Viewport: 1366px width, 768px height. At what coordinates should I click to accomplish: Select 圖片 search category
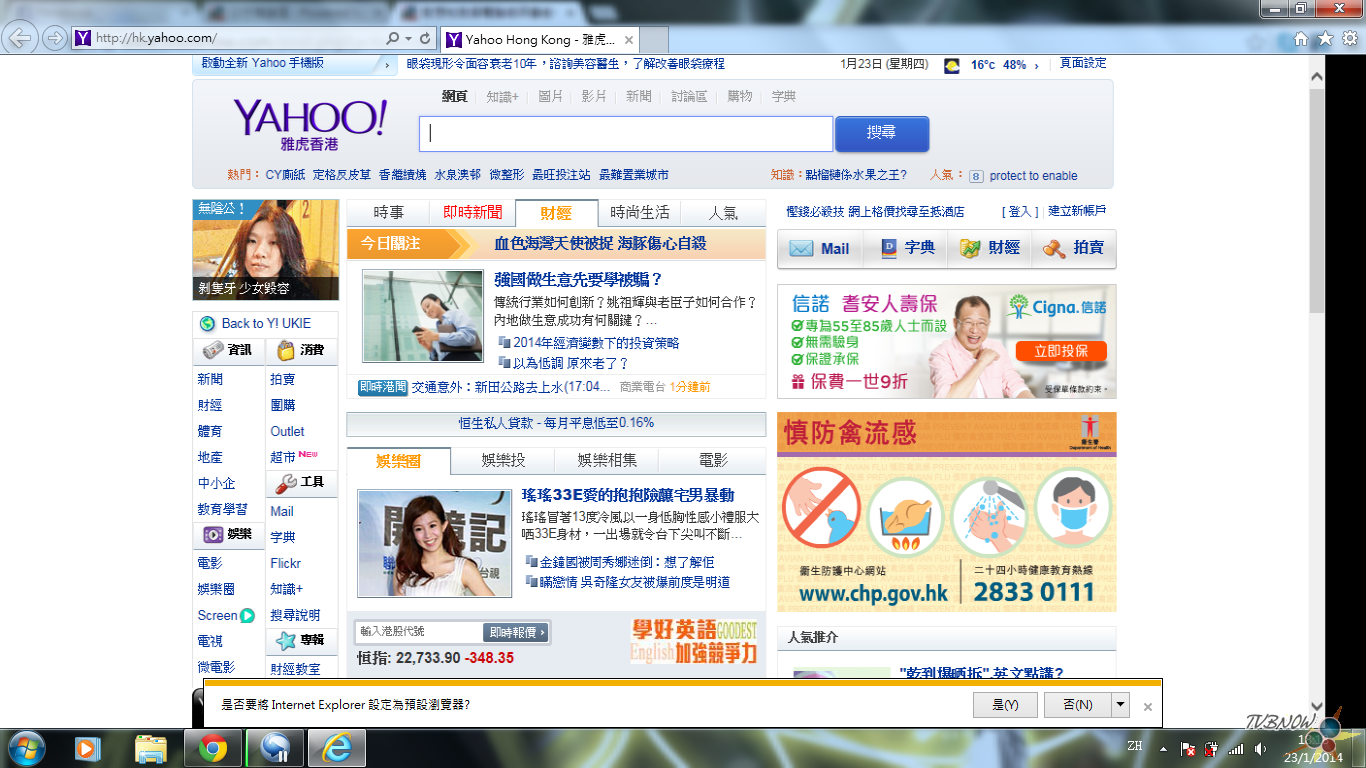pos(551,97)
